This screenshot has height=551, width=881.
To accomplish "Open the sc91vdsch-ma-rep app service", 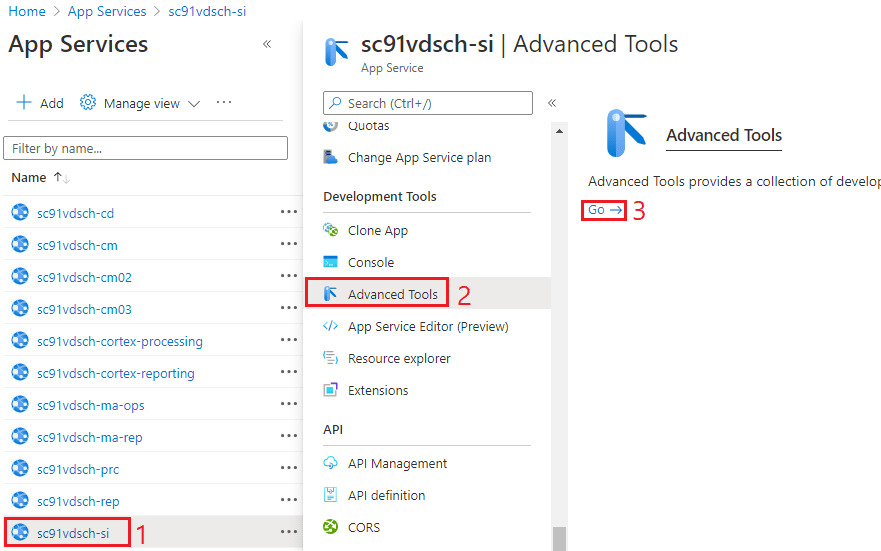I will coord(89,438).
